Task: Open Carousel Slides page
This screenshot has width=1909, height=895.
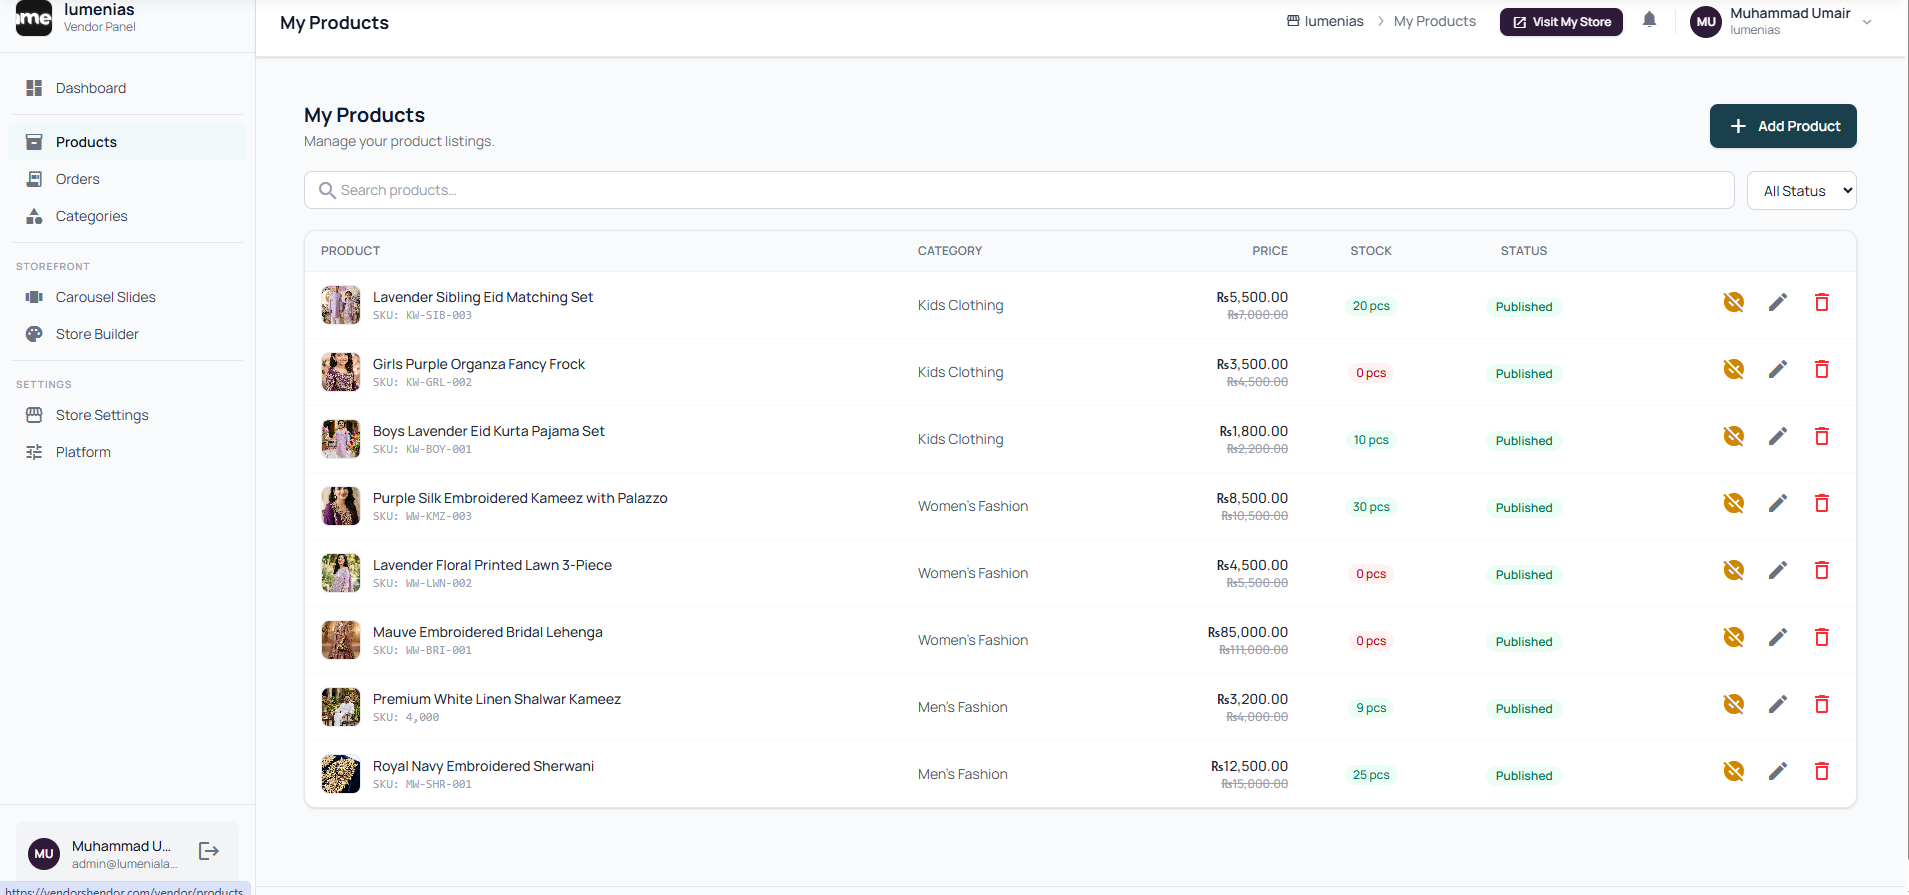Action: (x=127, y=297)
